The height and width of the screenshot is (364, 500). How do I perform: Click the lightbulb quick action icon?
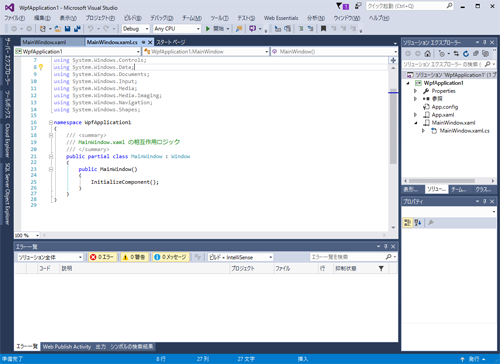point(41,67)
